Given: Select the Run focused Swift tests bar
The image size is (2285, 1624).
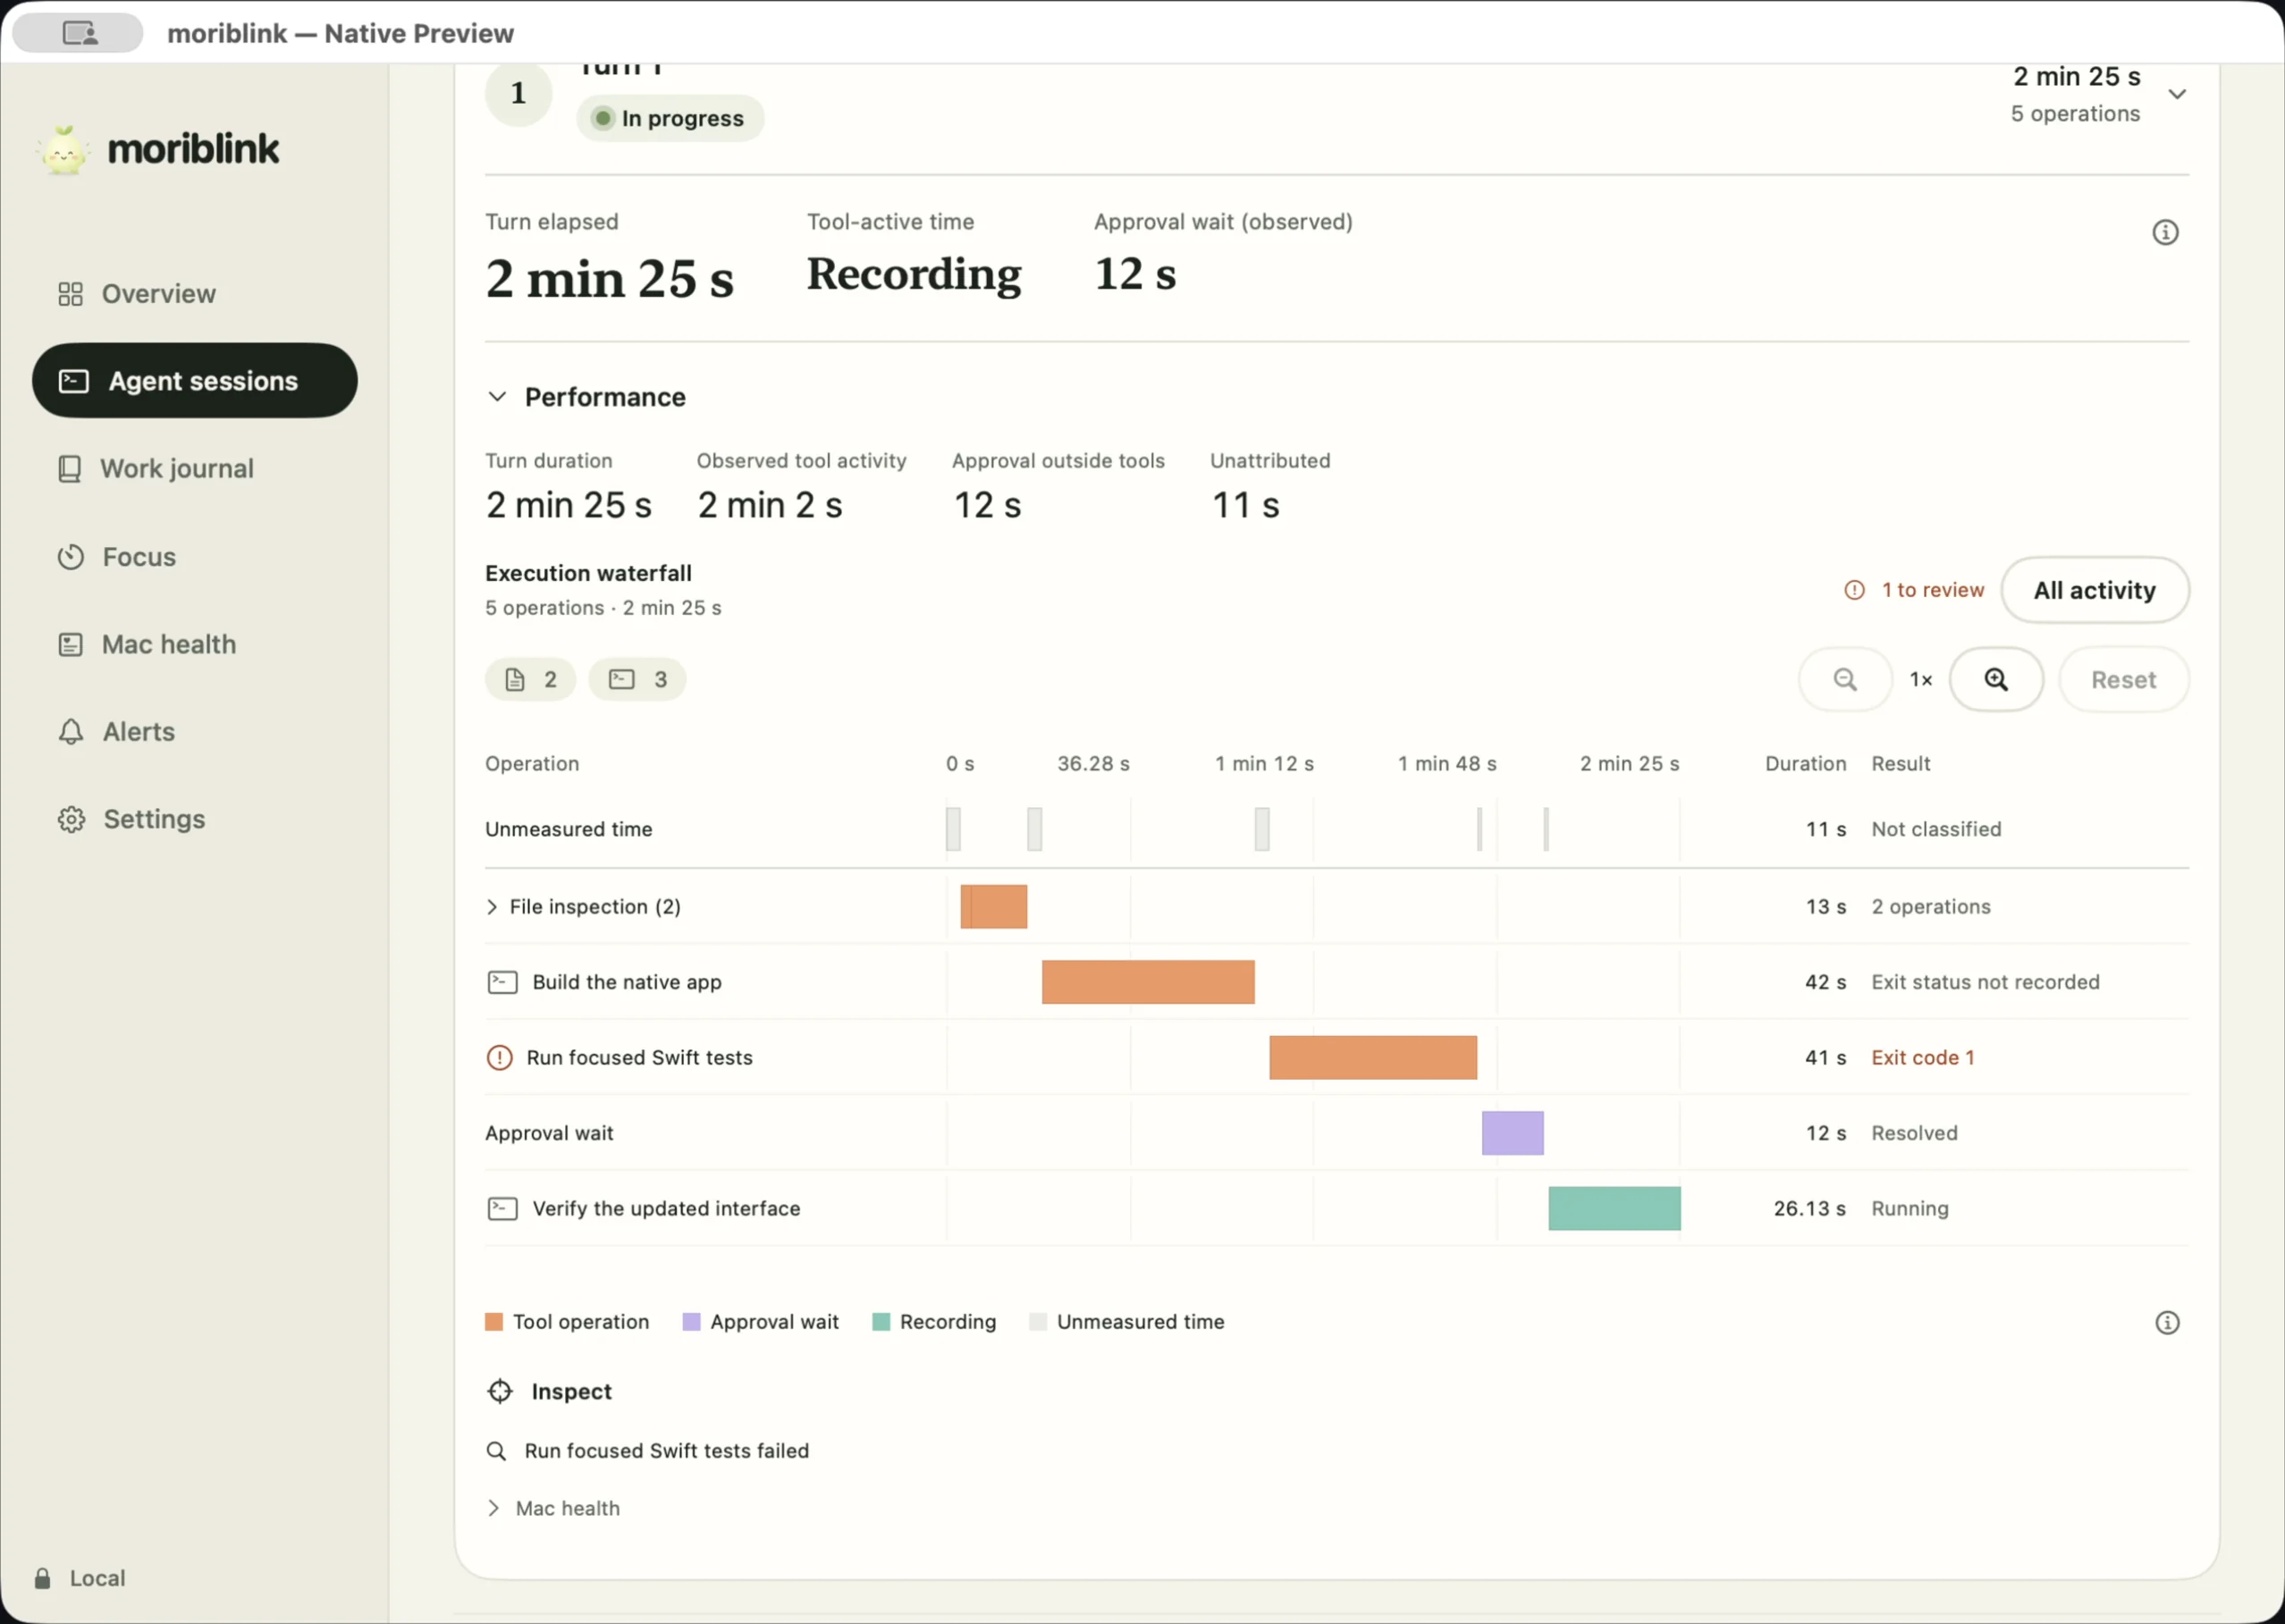Looking at the screenshot, I should point(1373,1058).
